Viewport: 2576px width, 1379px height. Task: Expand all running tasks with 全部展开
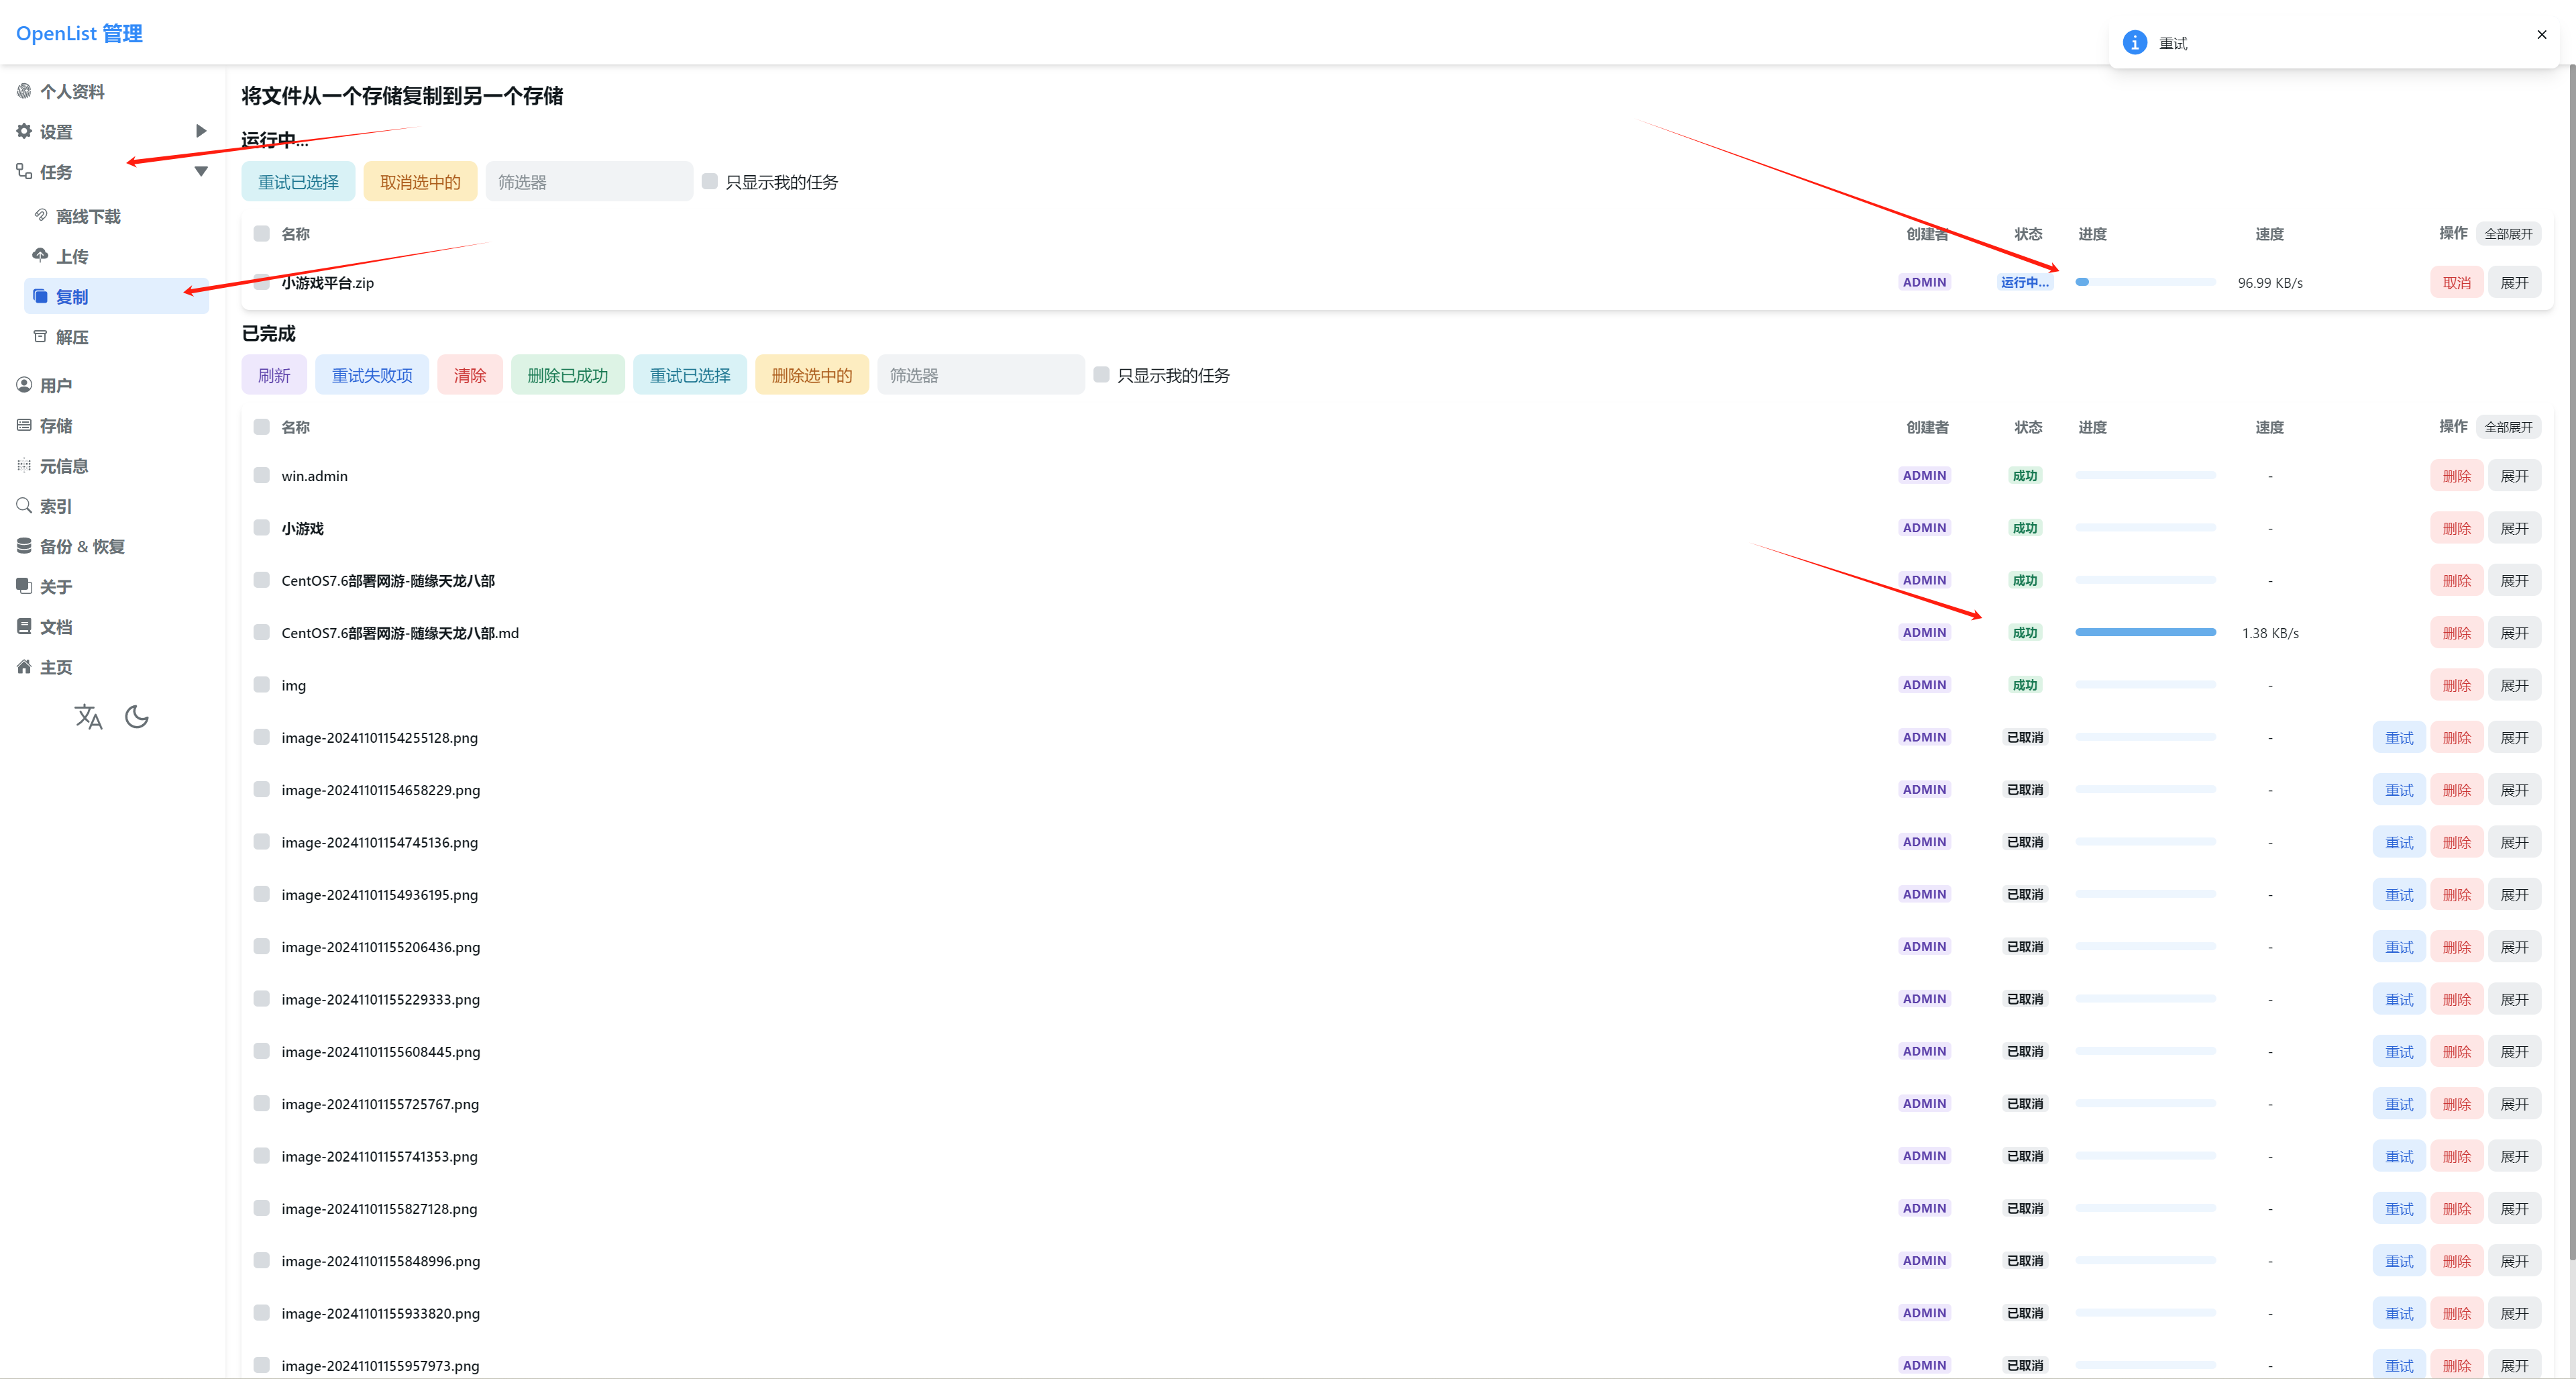click(2508, 234)
